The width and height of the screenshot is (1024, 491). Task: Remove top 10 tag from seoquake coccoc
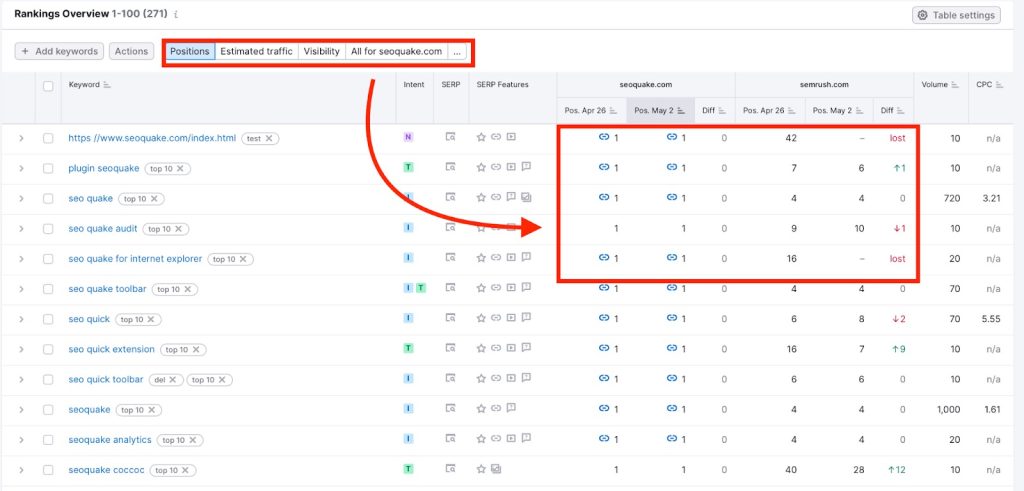point(185,470)
